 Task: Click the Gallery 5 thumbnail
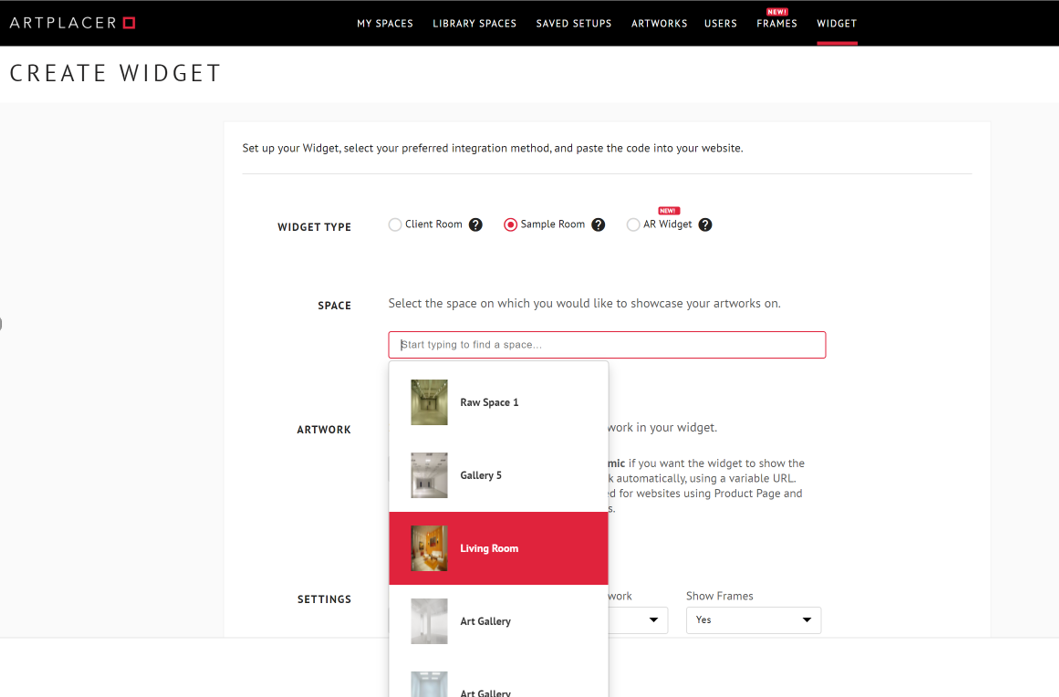(429, 475)
